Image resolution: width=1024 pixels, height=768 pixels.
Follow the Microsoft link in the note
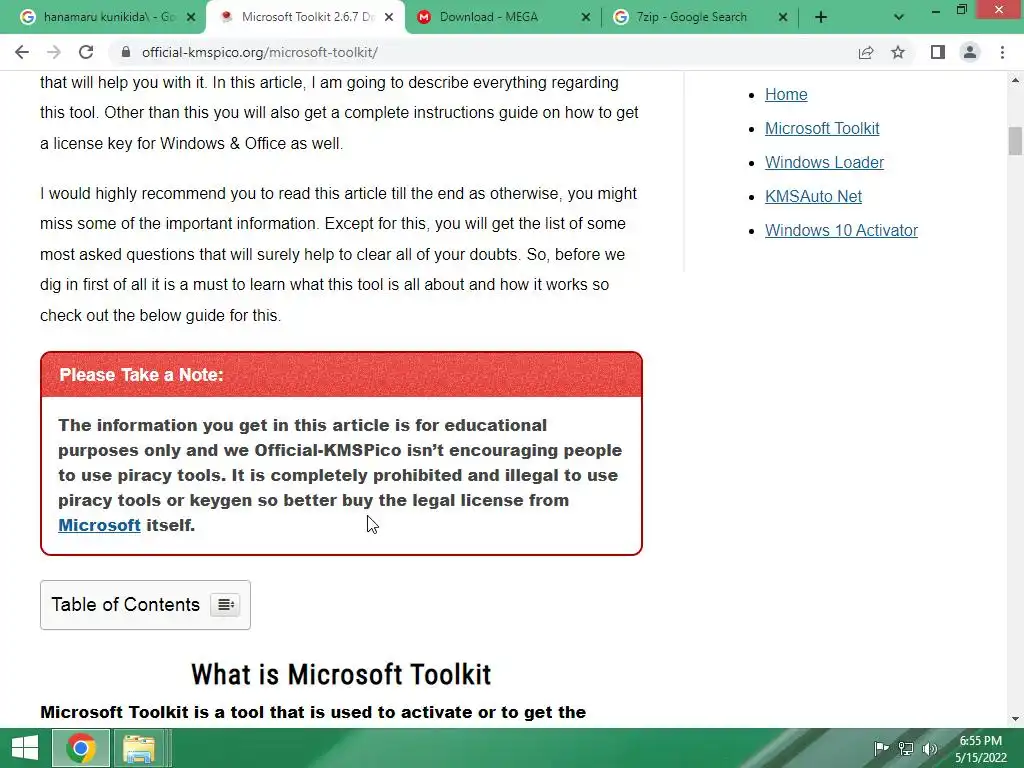point(99,525)
